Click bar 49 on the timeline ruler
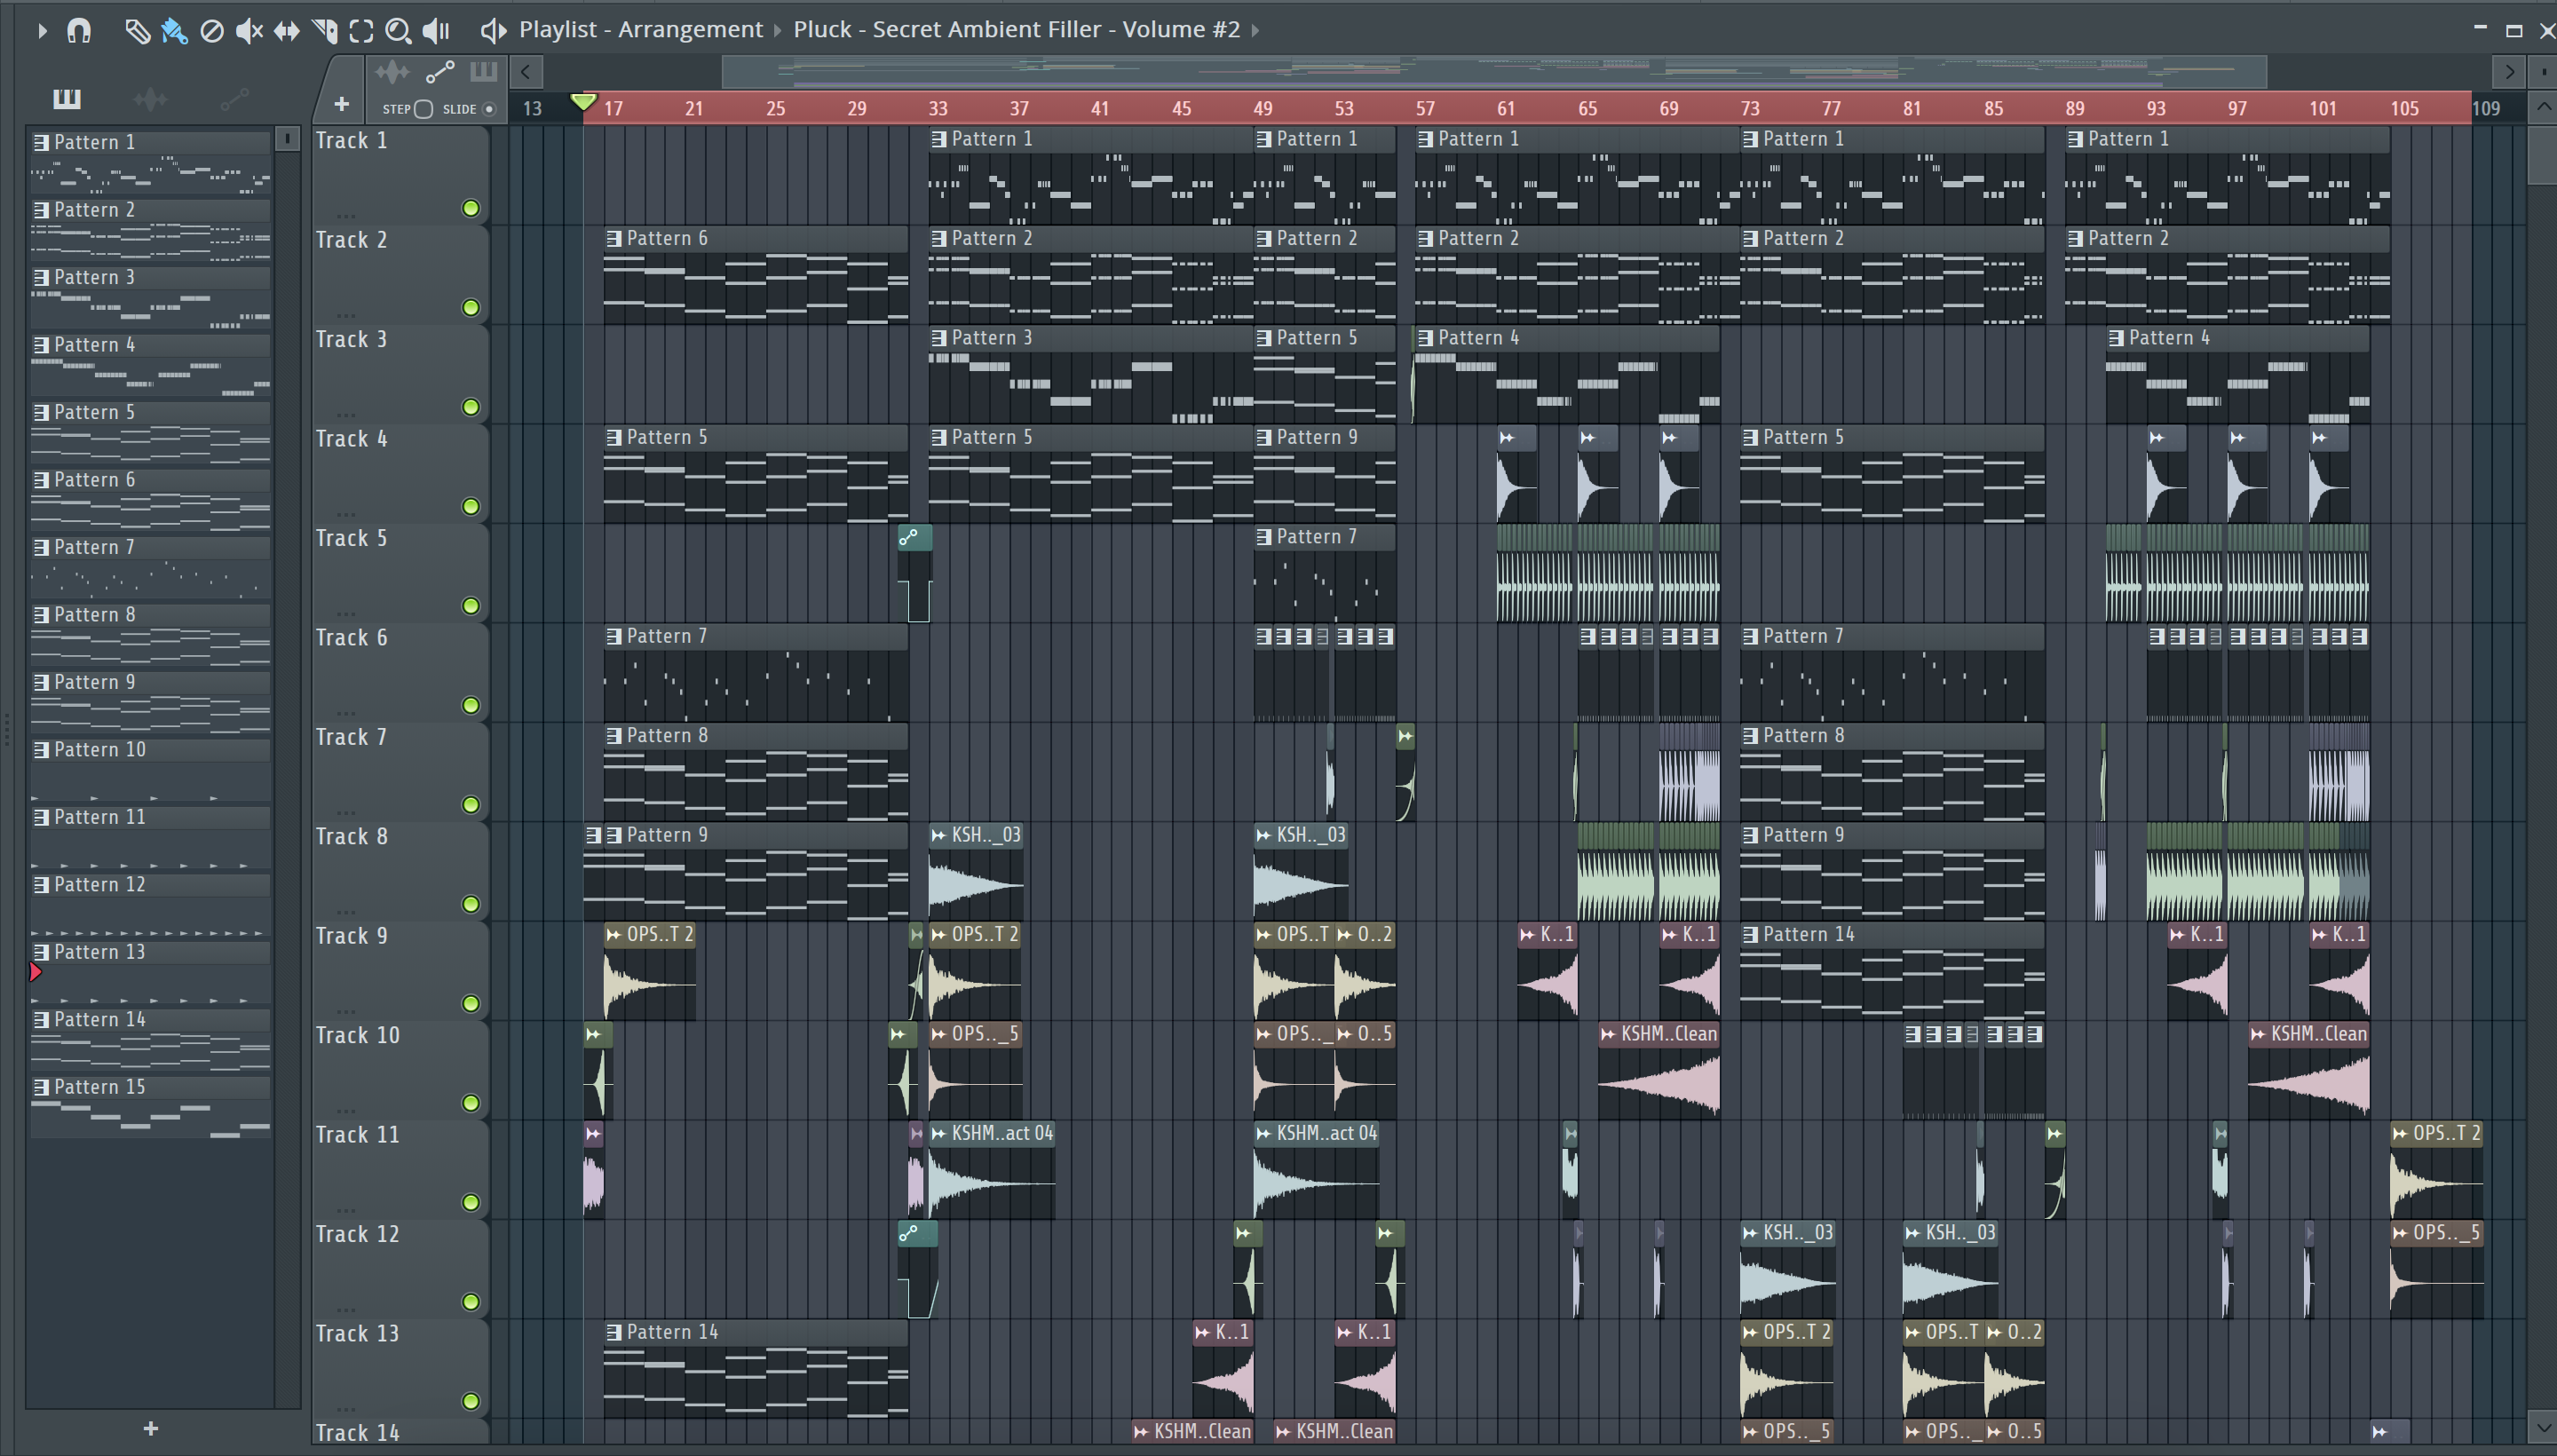 [1262, 108]
